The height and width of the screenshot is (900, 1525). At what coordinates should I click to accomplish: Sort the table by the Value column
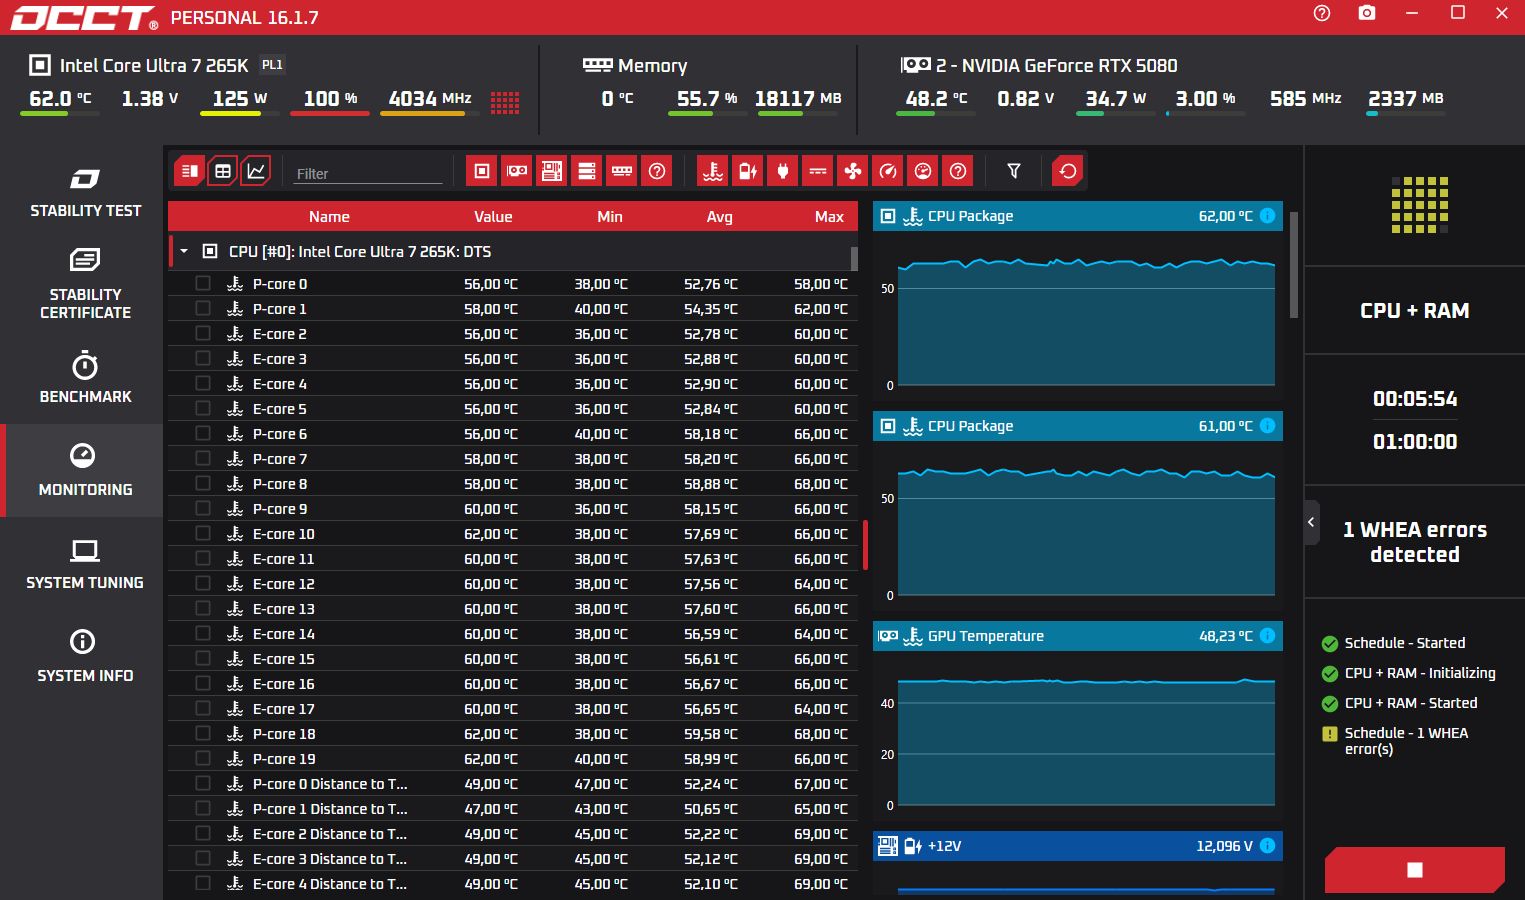pos(493,217)
